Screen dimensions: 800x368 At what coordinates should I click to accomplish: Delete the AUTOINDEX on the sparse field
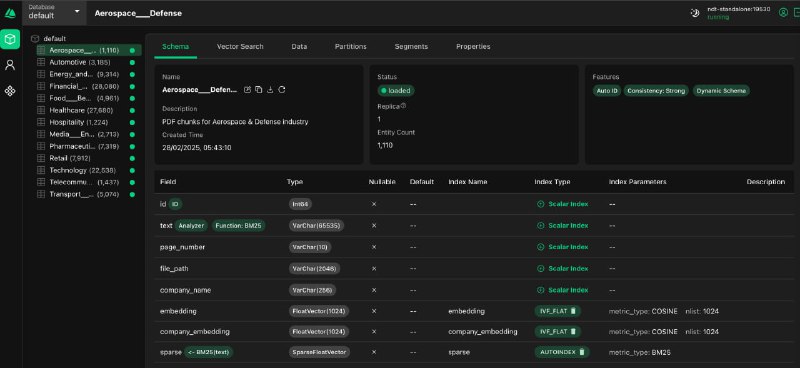coord(581,352)
